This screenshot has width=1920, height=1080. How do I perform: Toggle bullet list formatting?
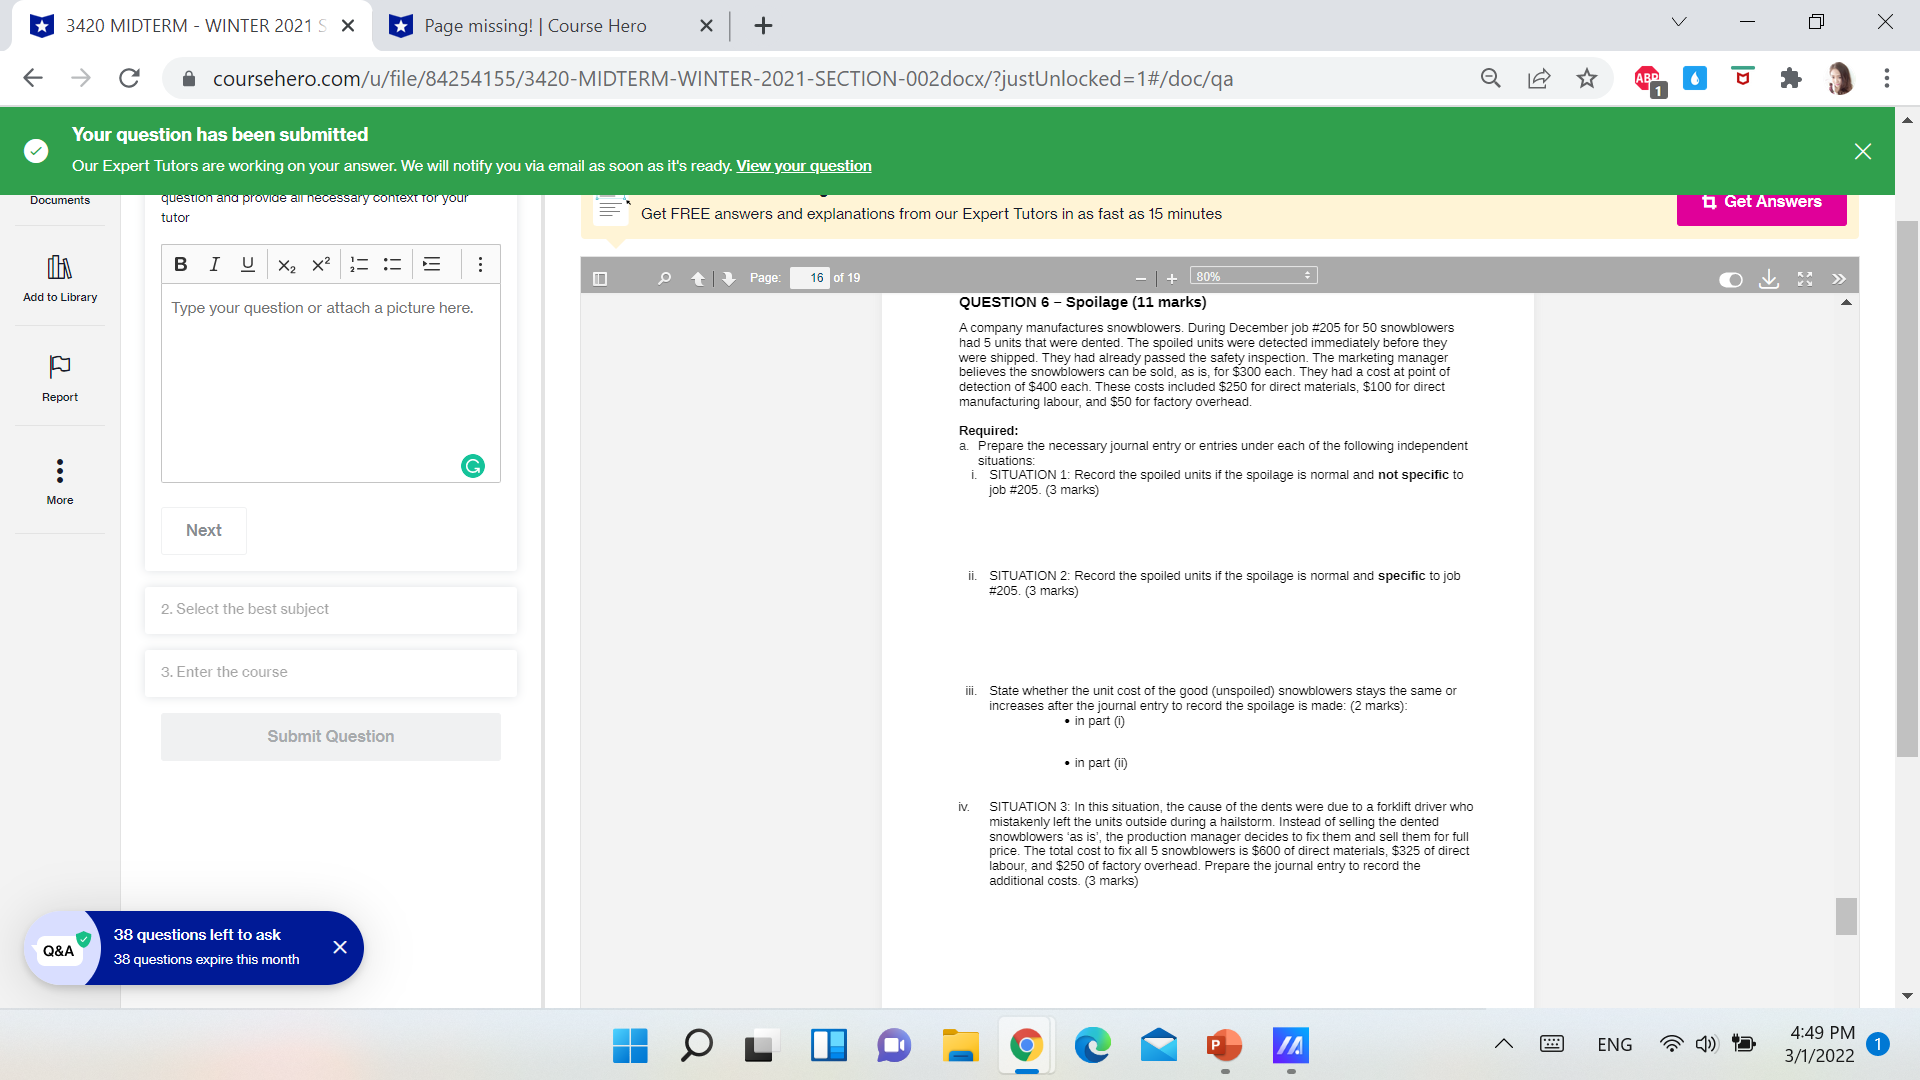(x=392, y=264)
